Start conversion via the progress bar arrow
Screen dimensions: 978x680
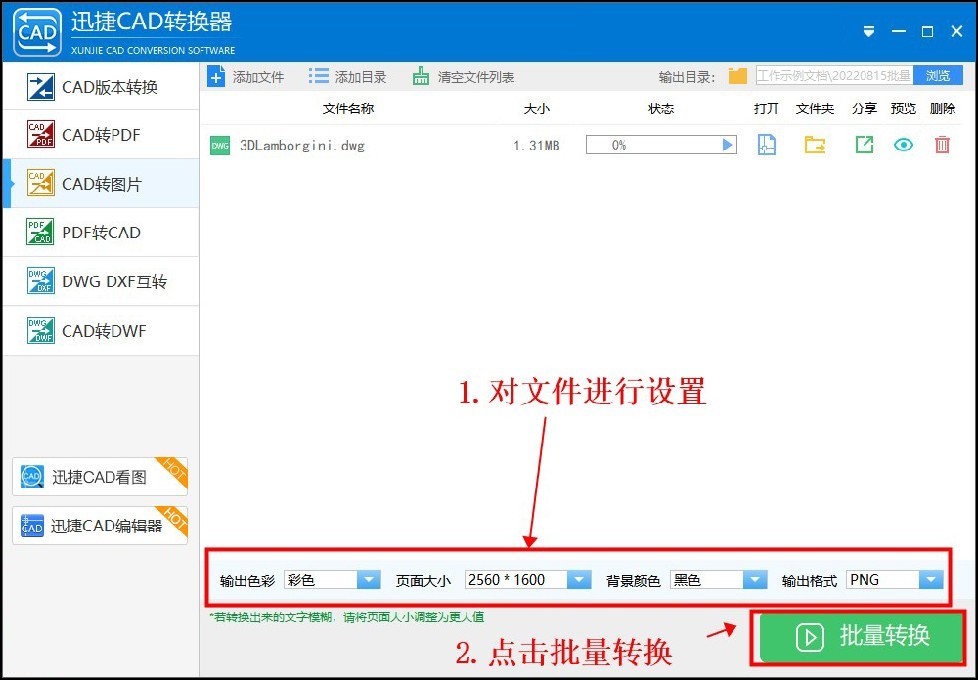click(x=727, y=144)
